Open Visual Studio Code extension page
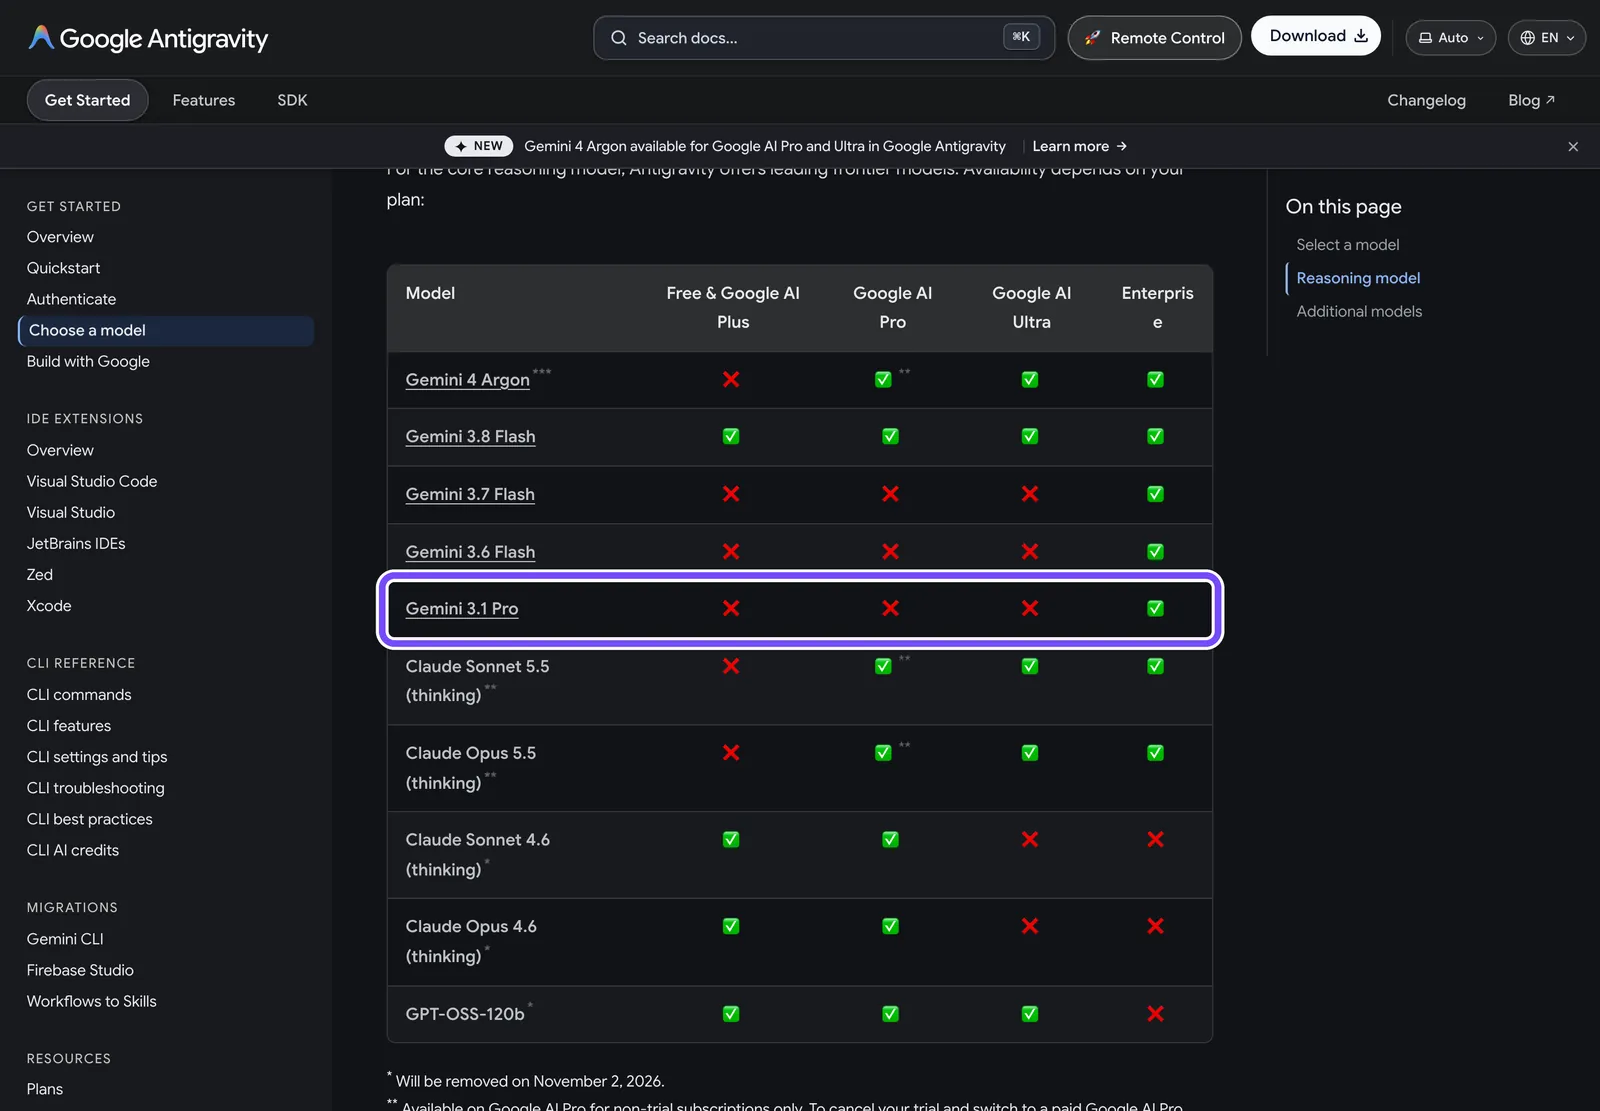 pos(92,482)
